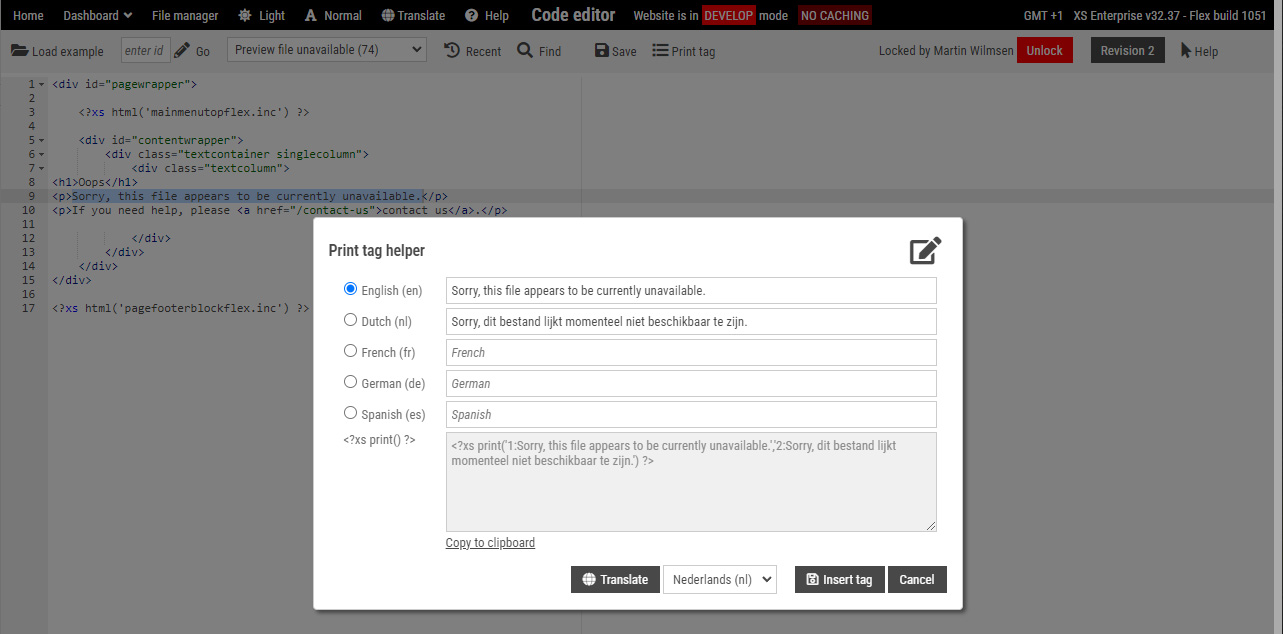Viewport: 1283px width, 634px height.
Task: Click the red Unlock button
Action: pos(1044,50)
